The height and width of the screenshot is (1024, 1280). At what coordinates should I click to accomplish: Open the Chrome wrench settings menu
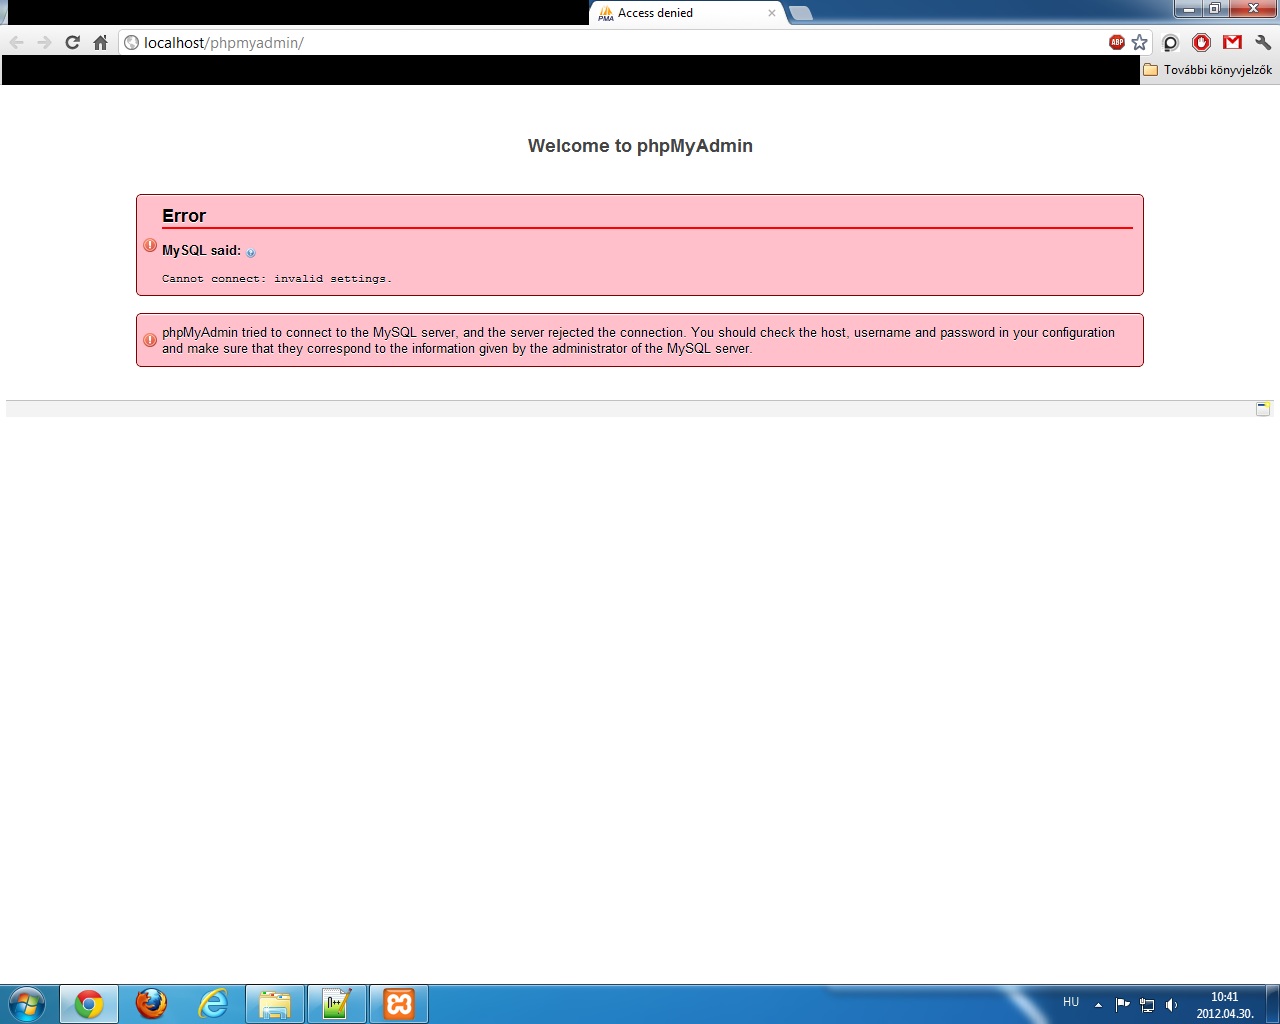coord(1263,42)
